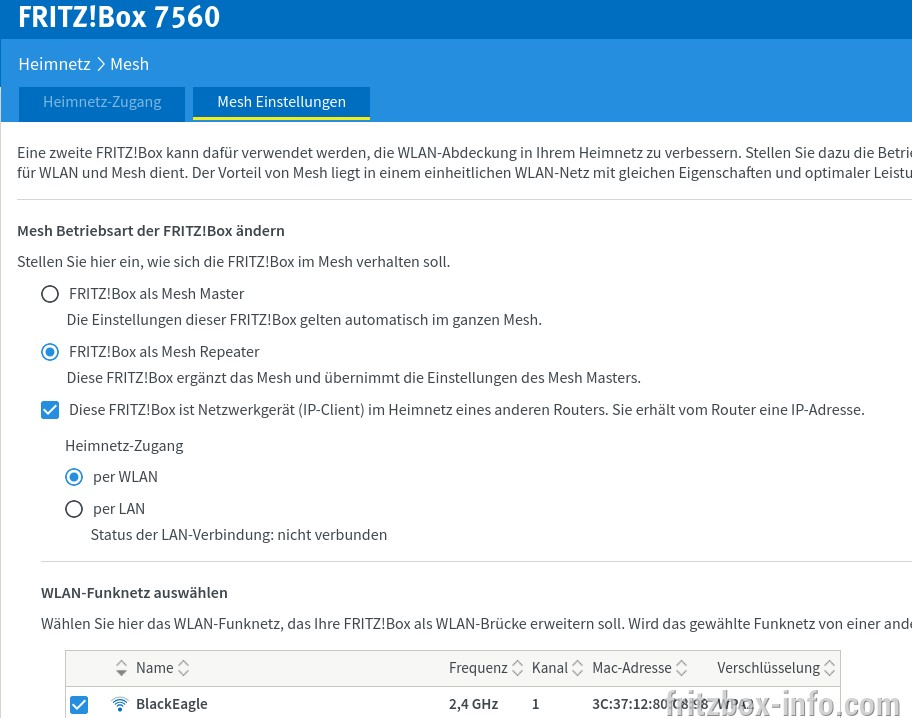The image size is (912, 718).
Task: Click Mesh Betriebsart der FRITZ!Box ändern heading
Action: click(151, 231)
